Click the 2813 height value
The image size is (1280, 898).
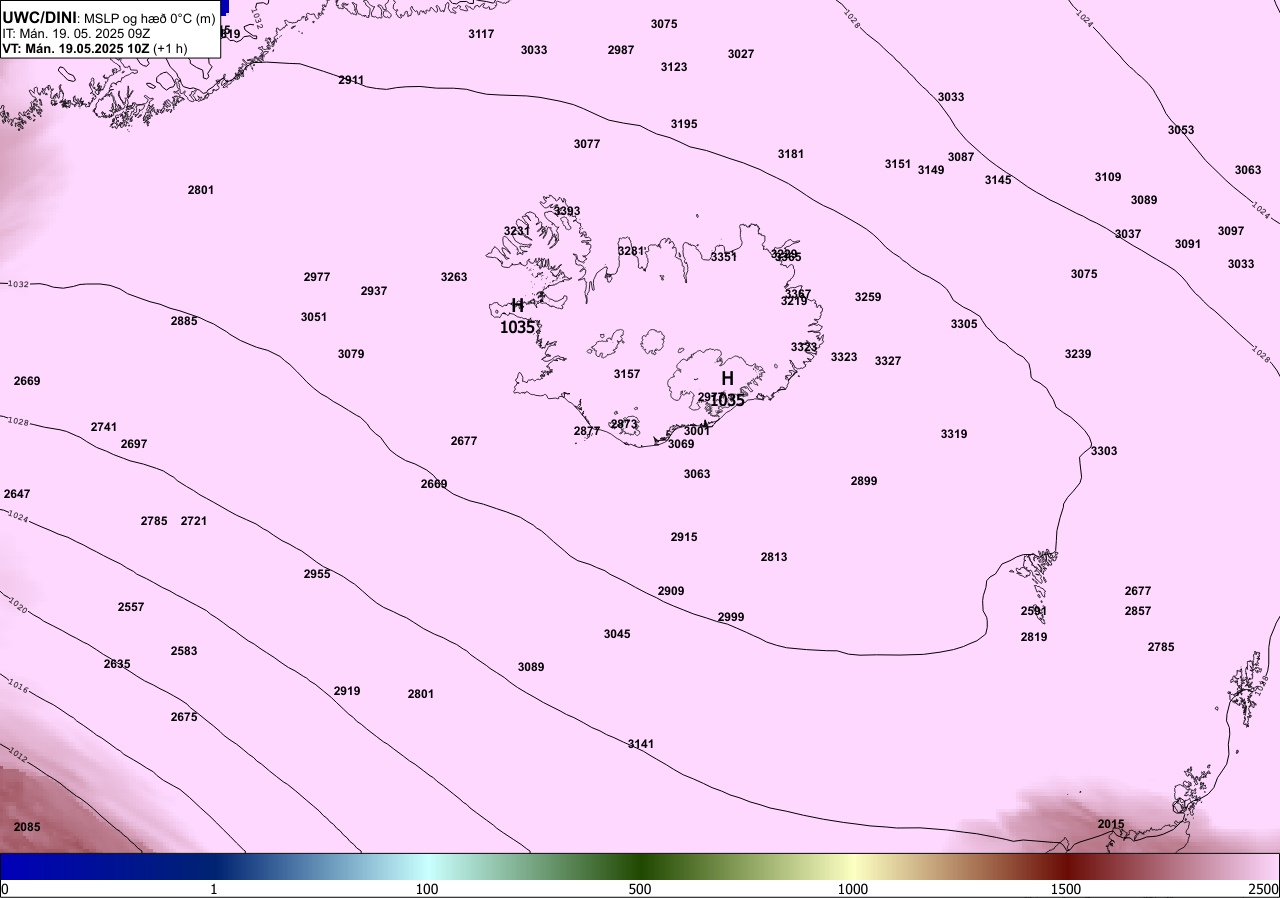774,557
